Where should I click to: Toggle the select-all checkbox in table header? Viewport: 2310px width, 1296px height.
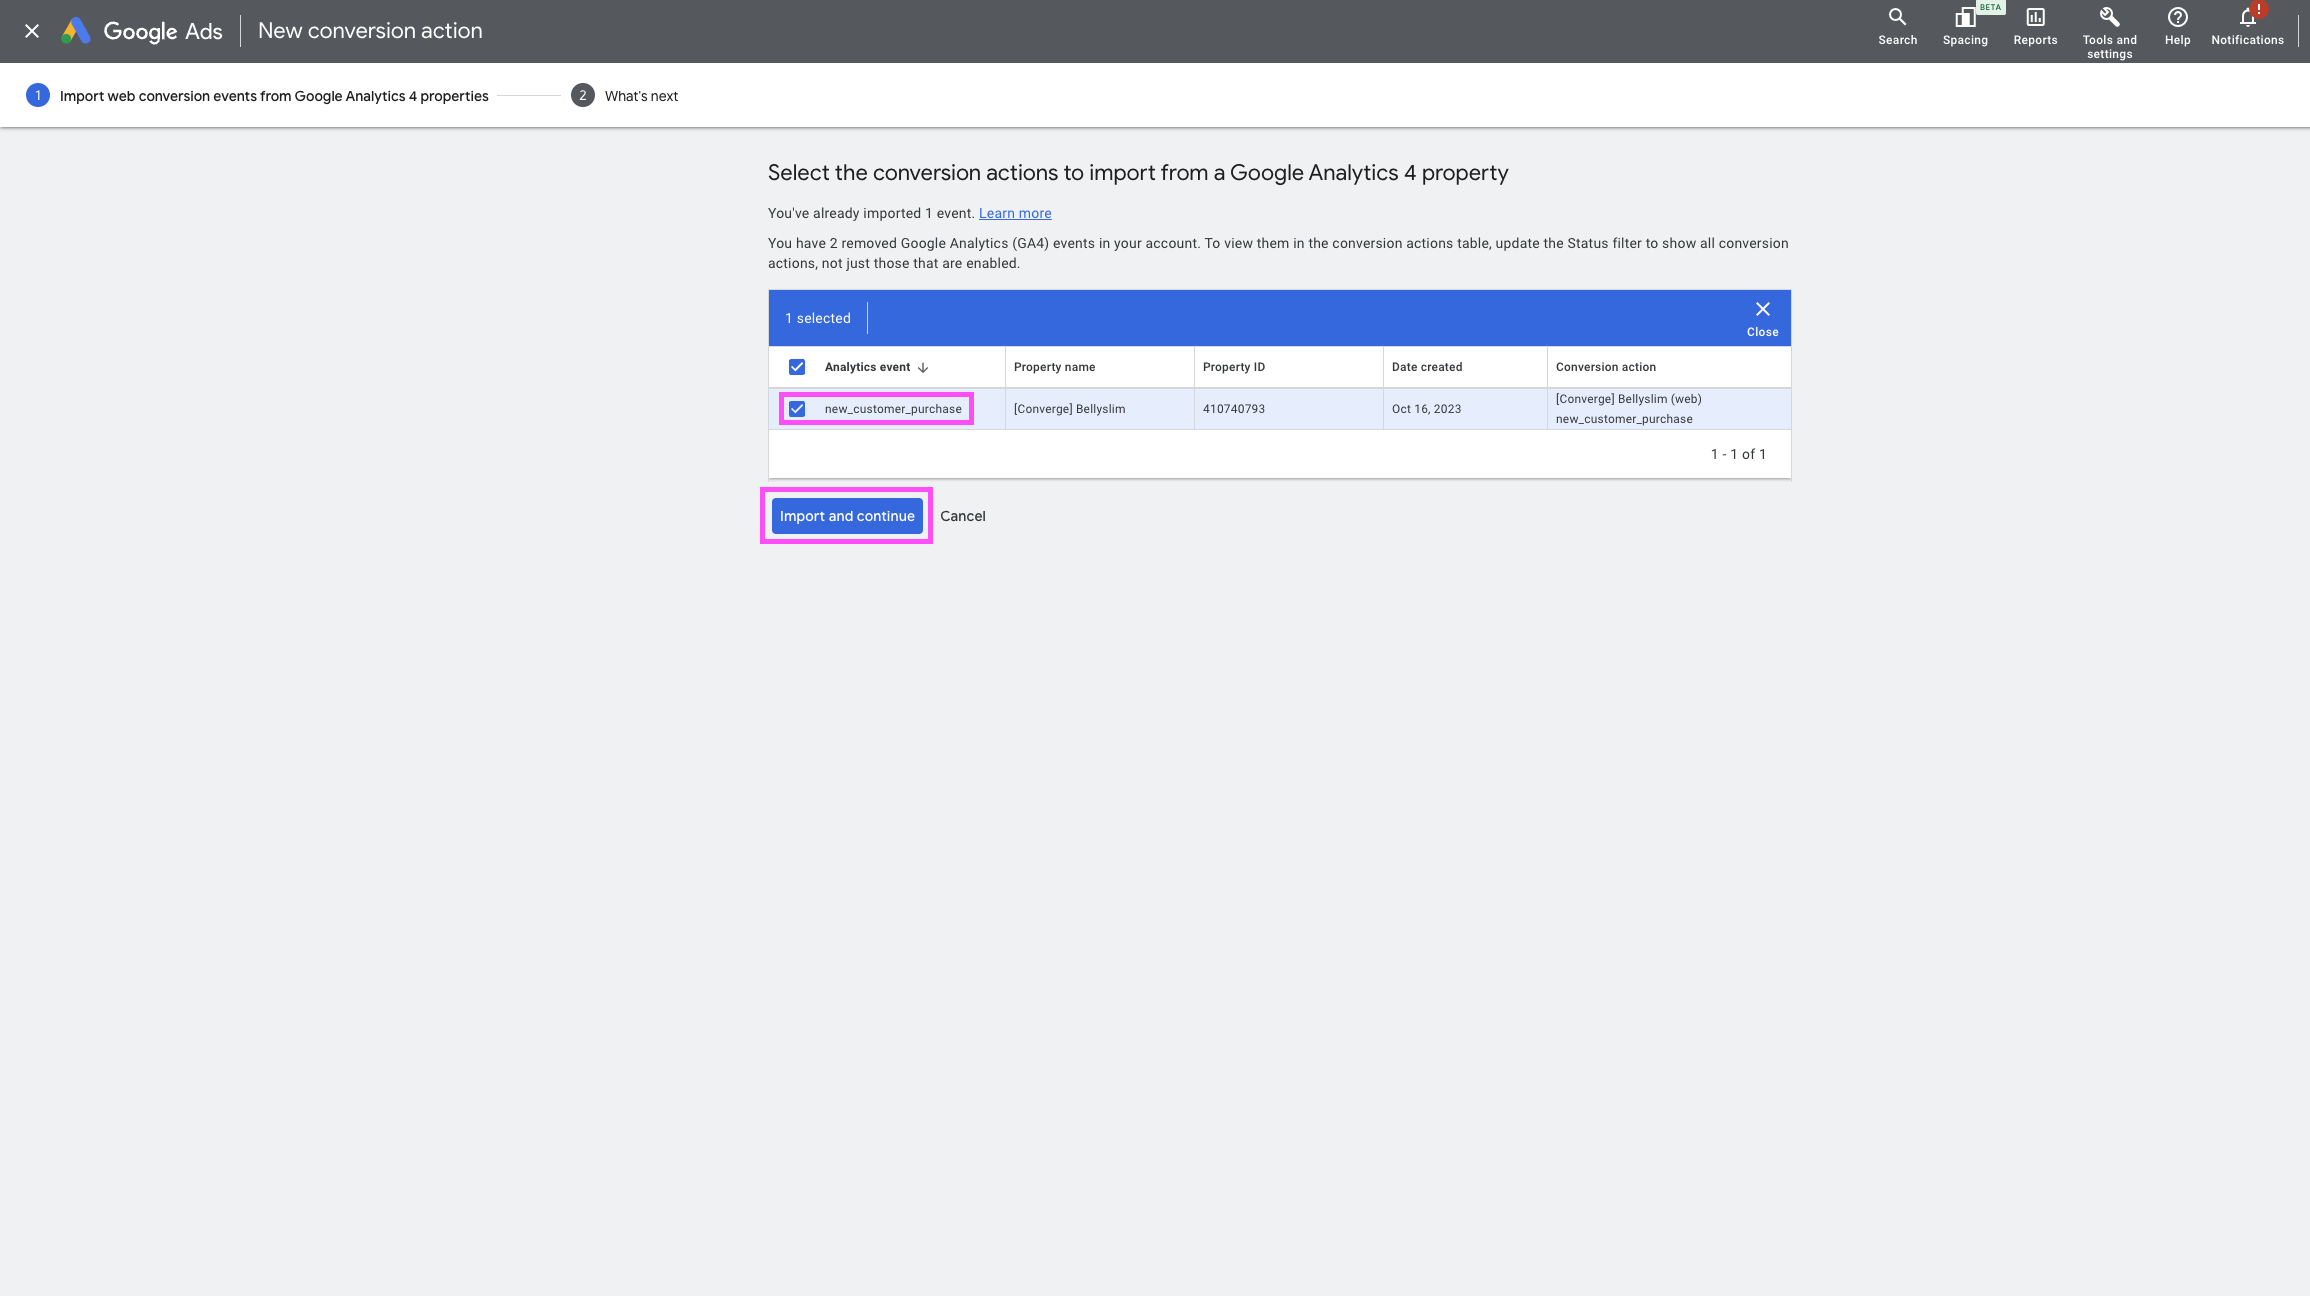[797, 367]
